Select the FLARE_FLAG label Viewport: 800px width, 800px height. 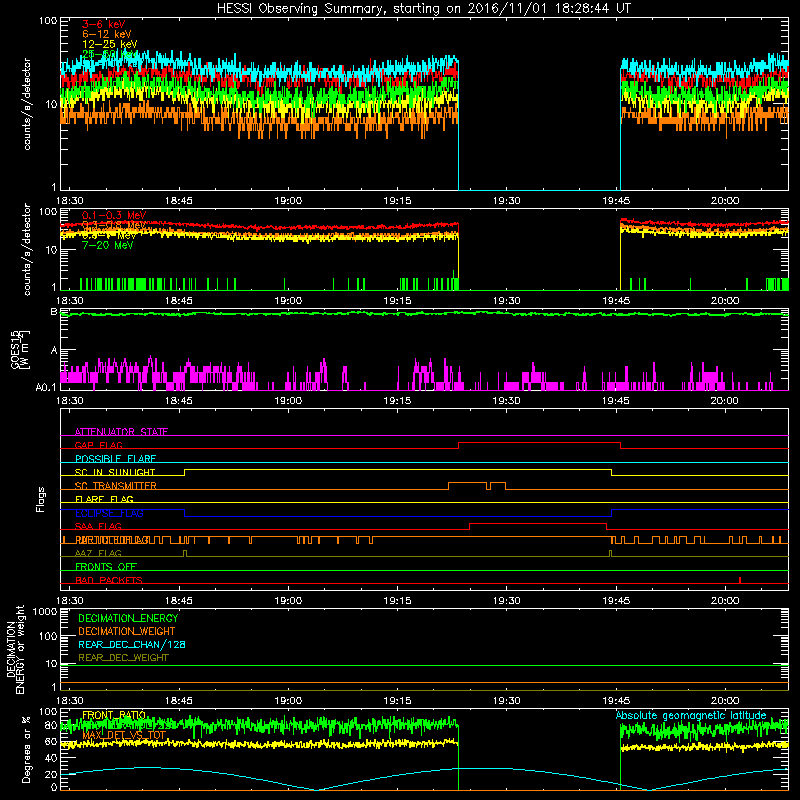pyautogui.click(x=104, y=499)
